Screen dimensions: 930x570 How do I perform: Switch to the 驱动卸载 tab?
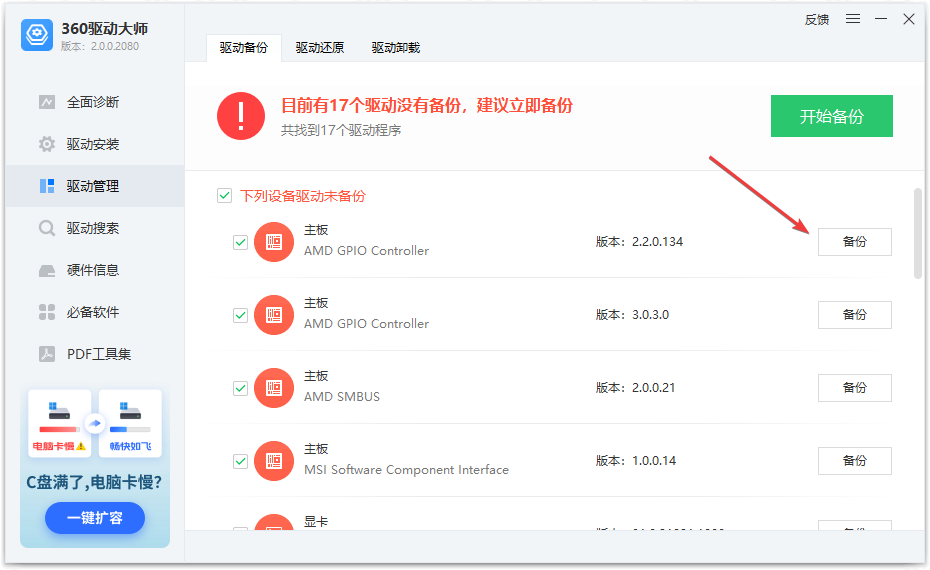pos(396,48)
